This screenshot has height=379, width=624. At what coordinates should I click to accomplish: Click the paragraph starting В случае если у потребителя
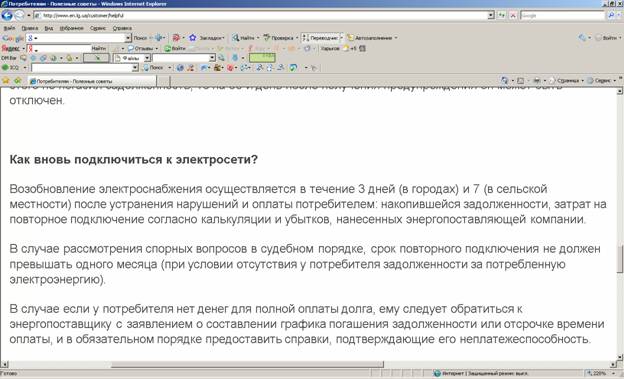pos(307,324)
